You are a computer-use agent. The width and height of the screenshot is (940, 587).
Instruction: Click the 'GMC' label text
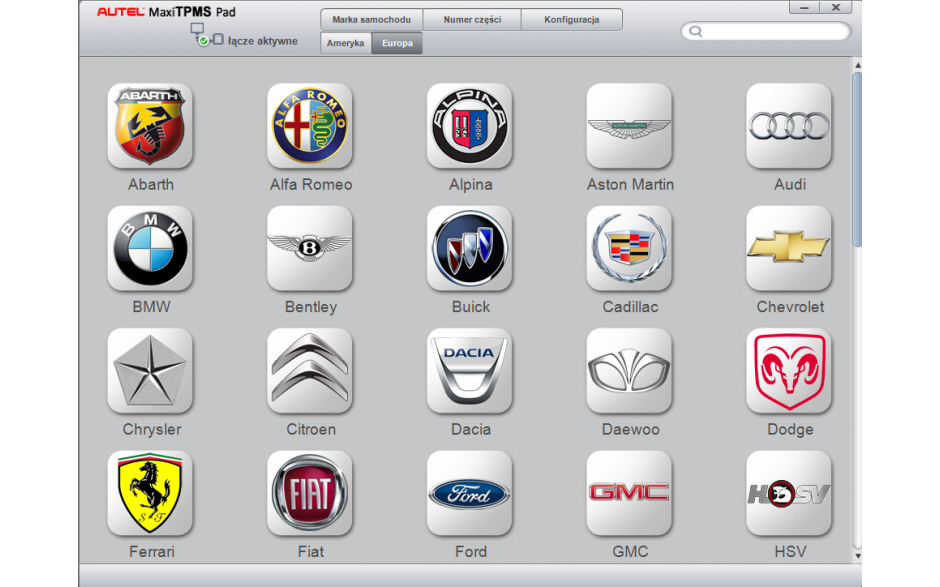click(631, 552)
